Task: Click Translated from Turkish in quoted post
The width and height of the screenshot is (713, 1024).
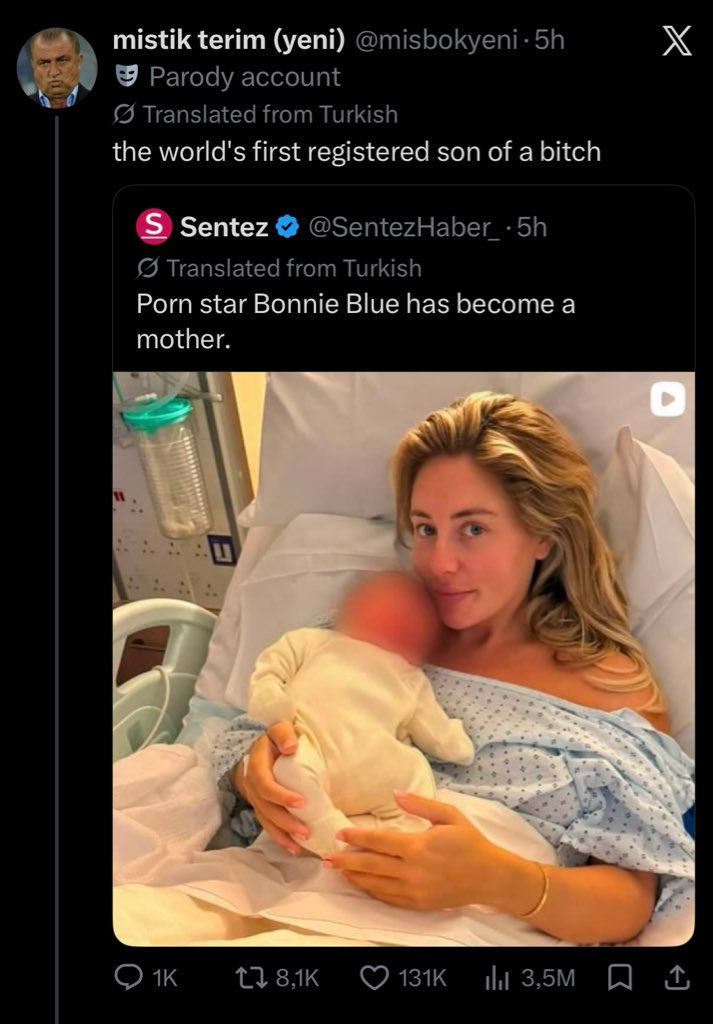Action: 294,268
